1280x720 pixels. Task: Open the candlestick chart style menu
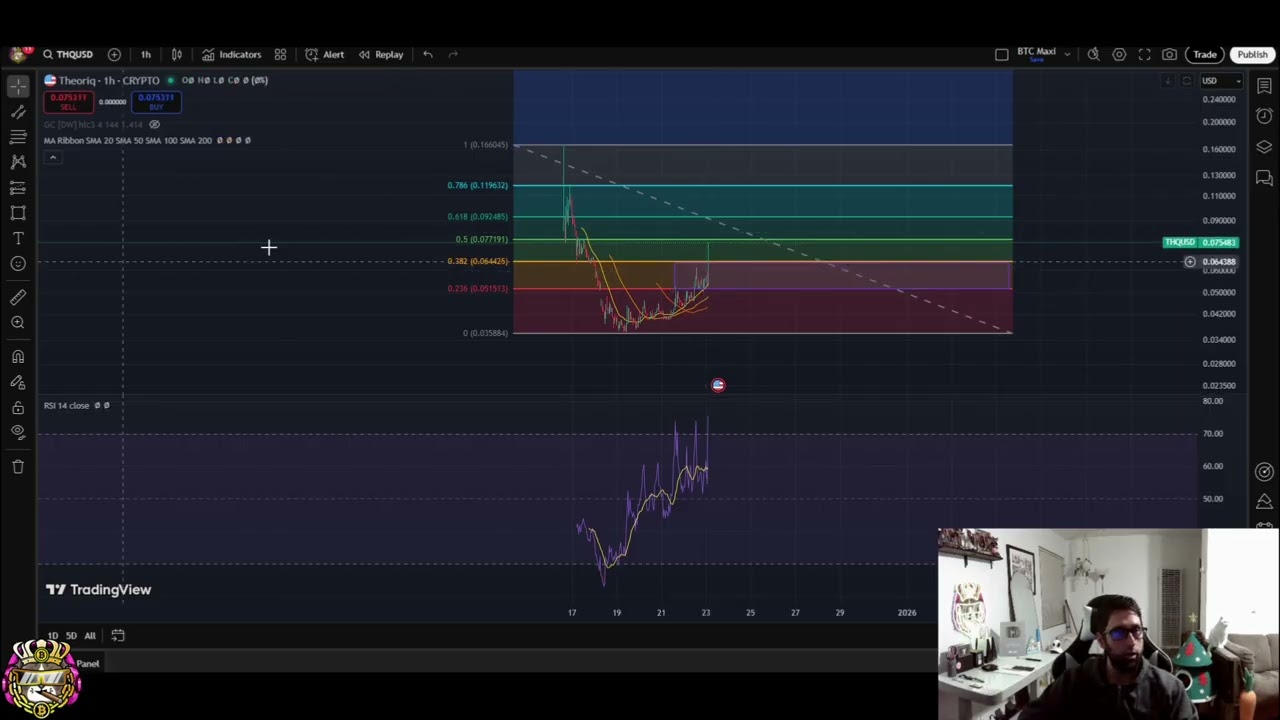(x=177, y=54)
